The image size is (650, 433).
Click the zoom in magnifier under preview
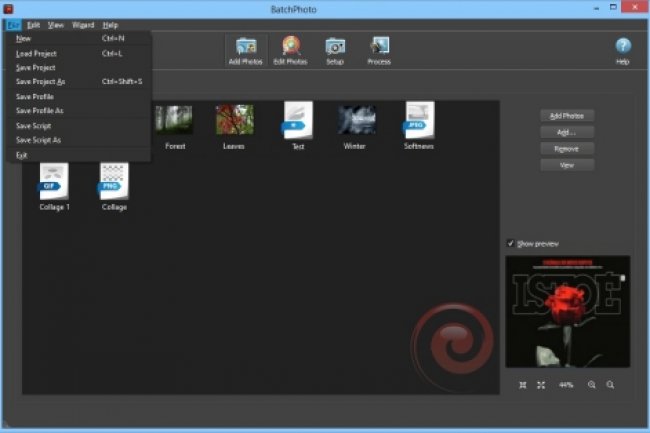591,385
